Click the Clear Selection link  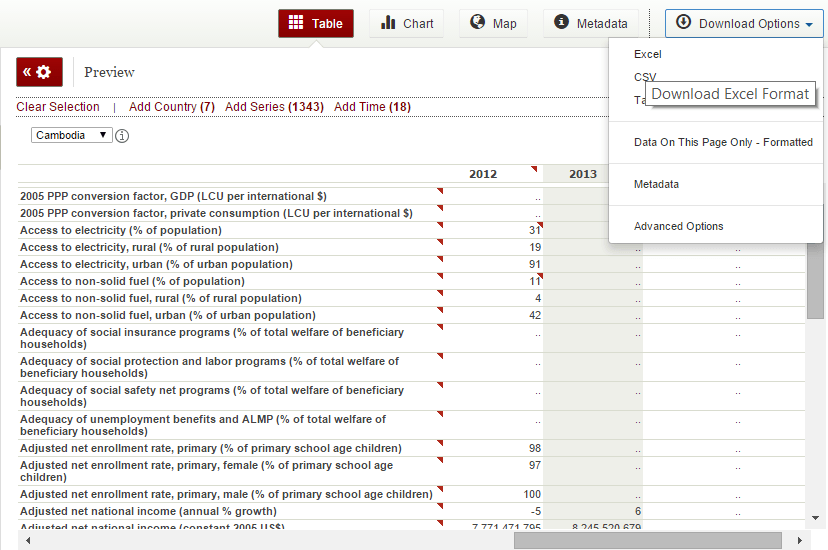point(58,107)
